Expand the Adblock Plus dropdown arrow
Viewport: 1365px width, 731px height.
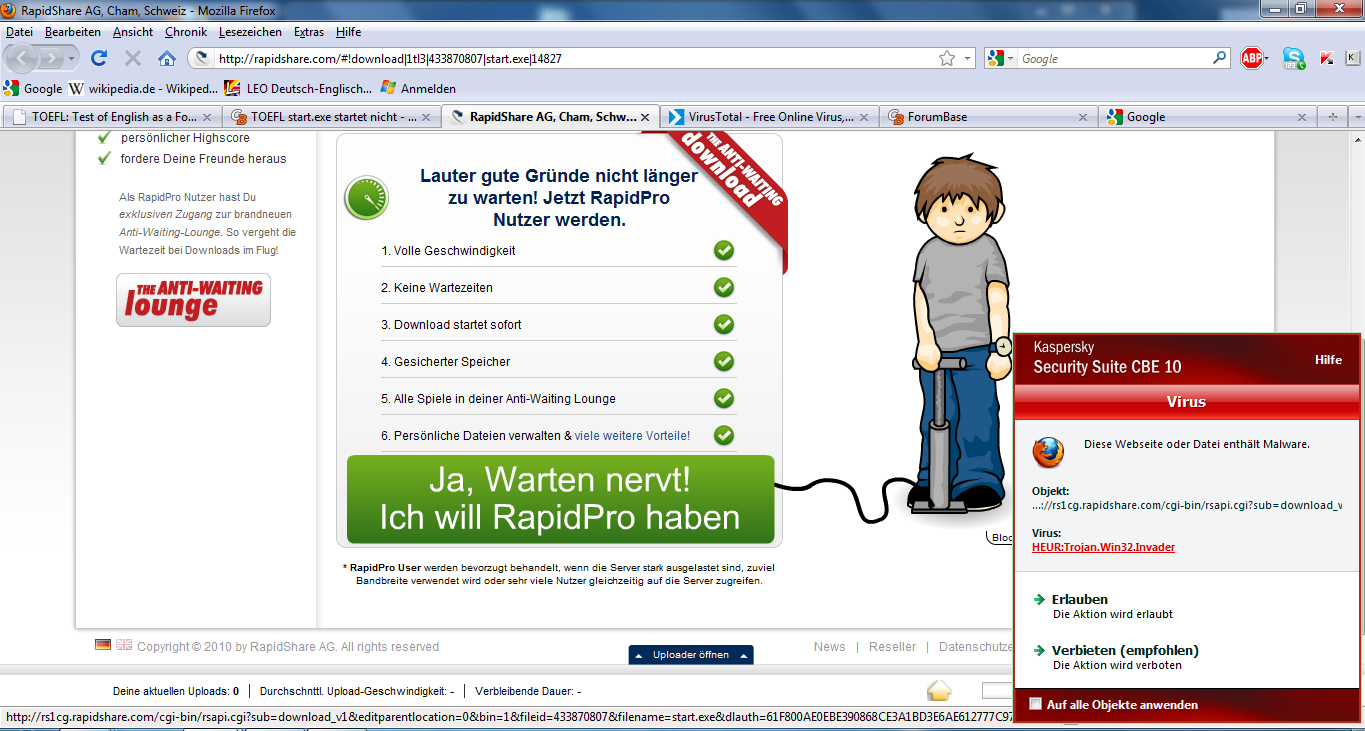tap(1267, 59)
